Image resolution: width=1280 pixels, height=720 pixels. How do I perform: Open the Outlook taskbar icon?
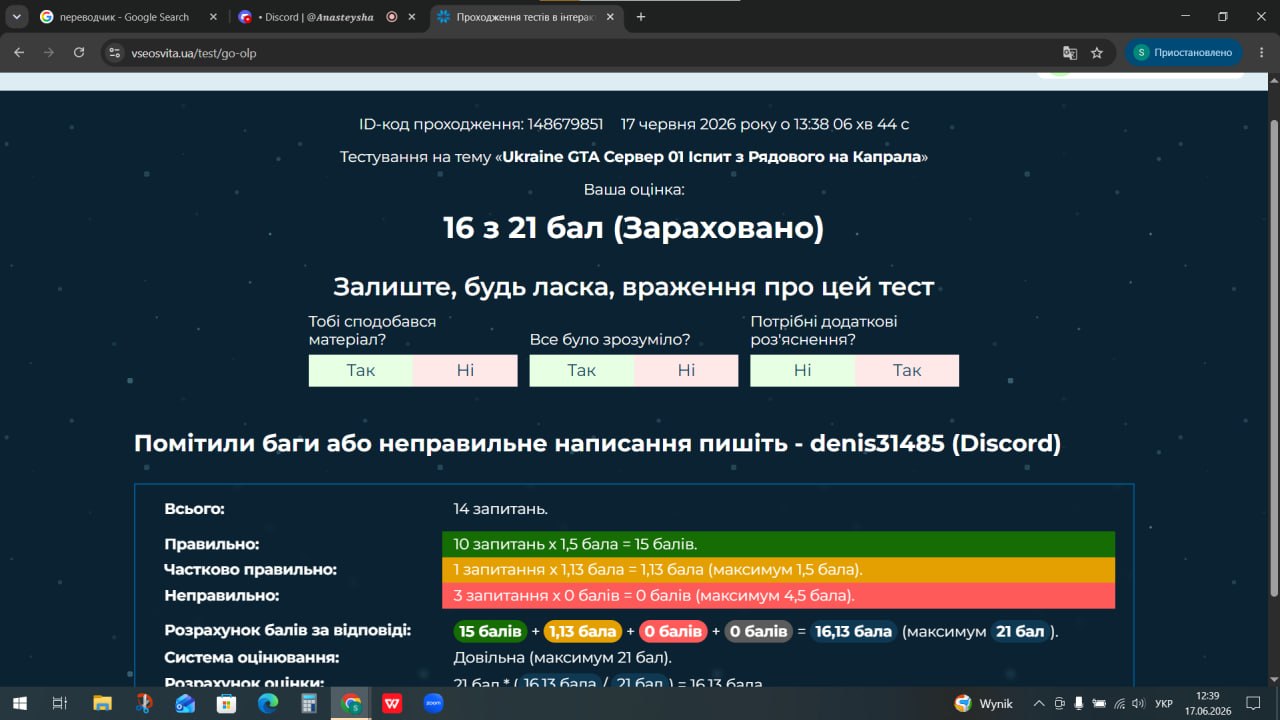[x=185, y=703]
